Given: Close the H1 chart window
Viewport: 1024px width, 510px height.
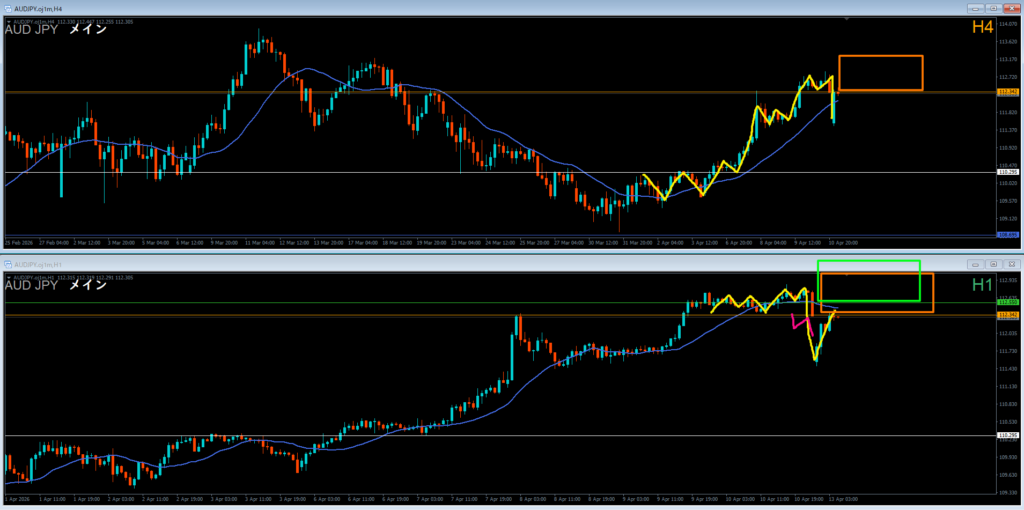Looking at the screenshot, I should pos(1010,265).
